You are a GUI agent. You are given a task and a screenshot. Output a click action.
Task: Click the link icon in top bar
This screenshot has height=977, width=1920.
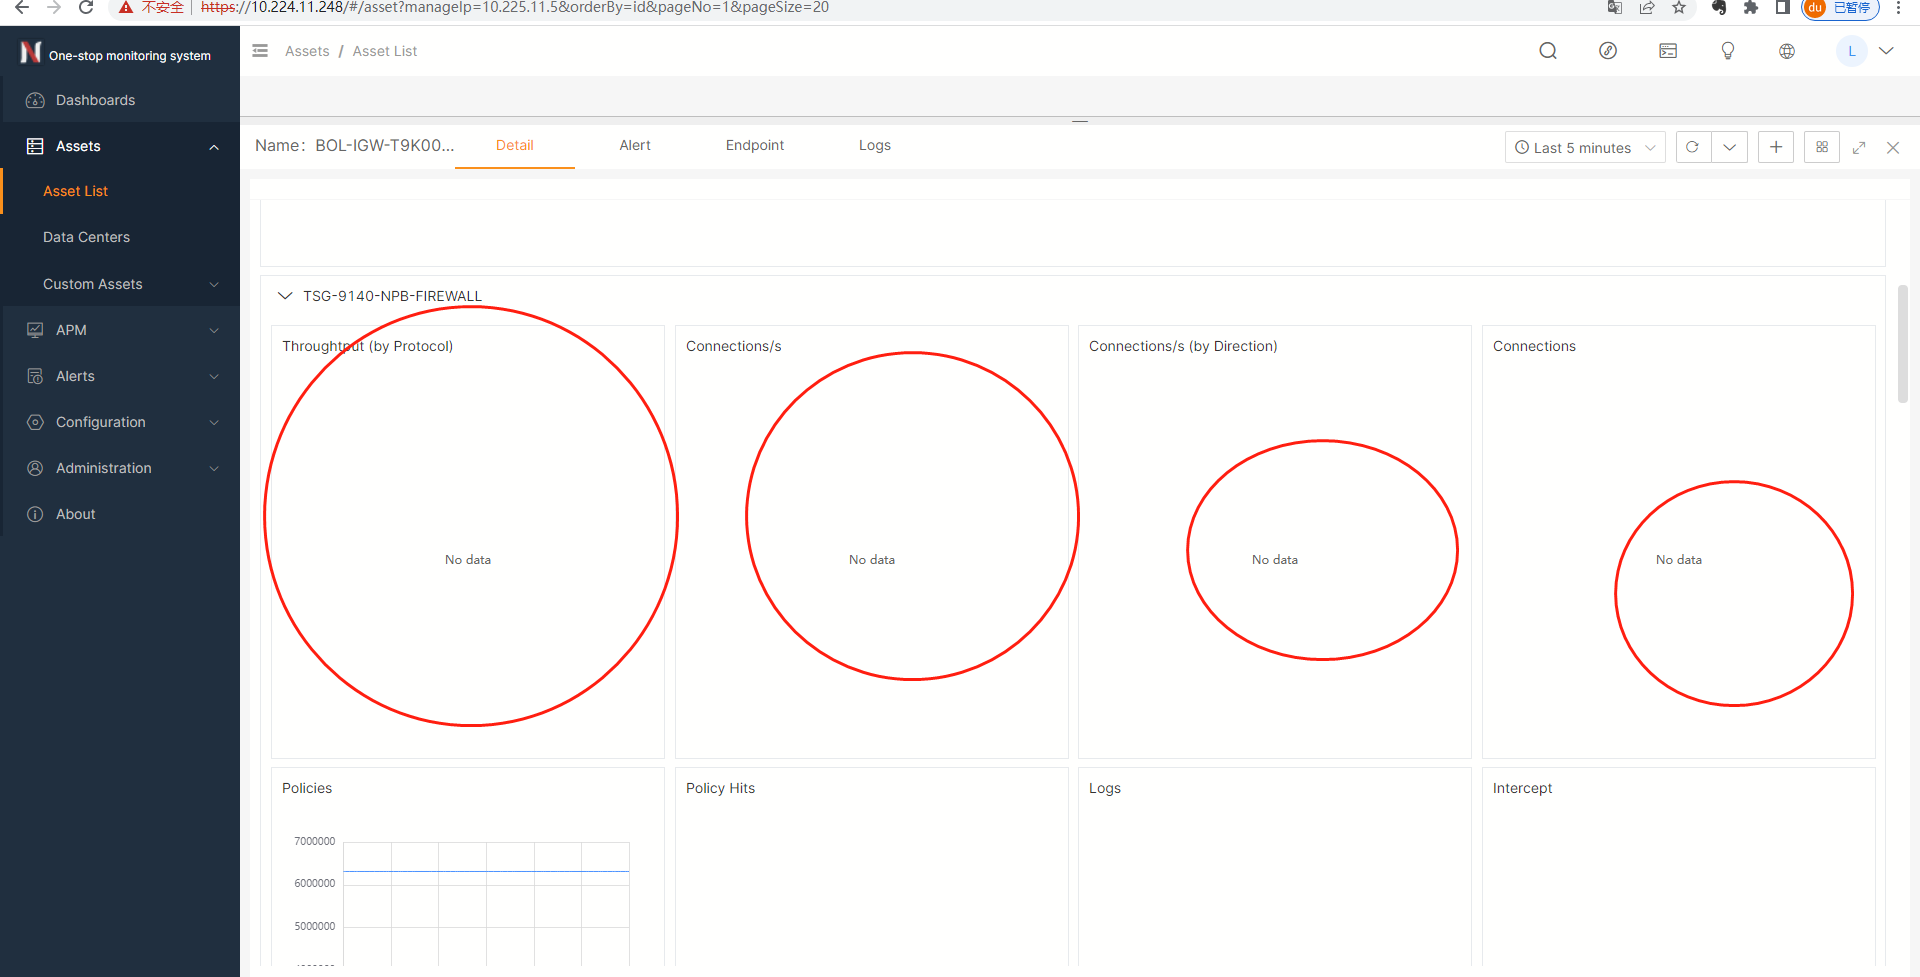tap(1608, 51)
